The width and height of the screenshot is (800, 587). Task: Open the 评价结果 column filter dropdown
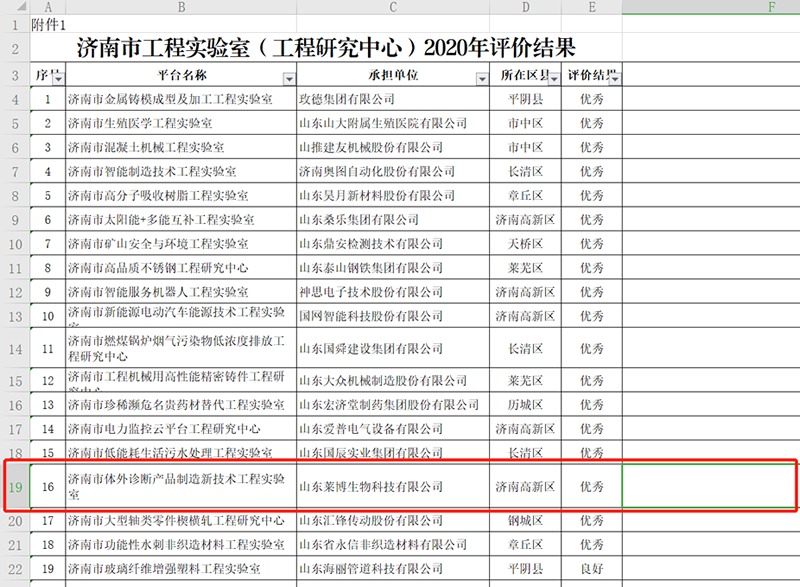(x=615, y=79)
